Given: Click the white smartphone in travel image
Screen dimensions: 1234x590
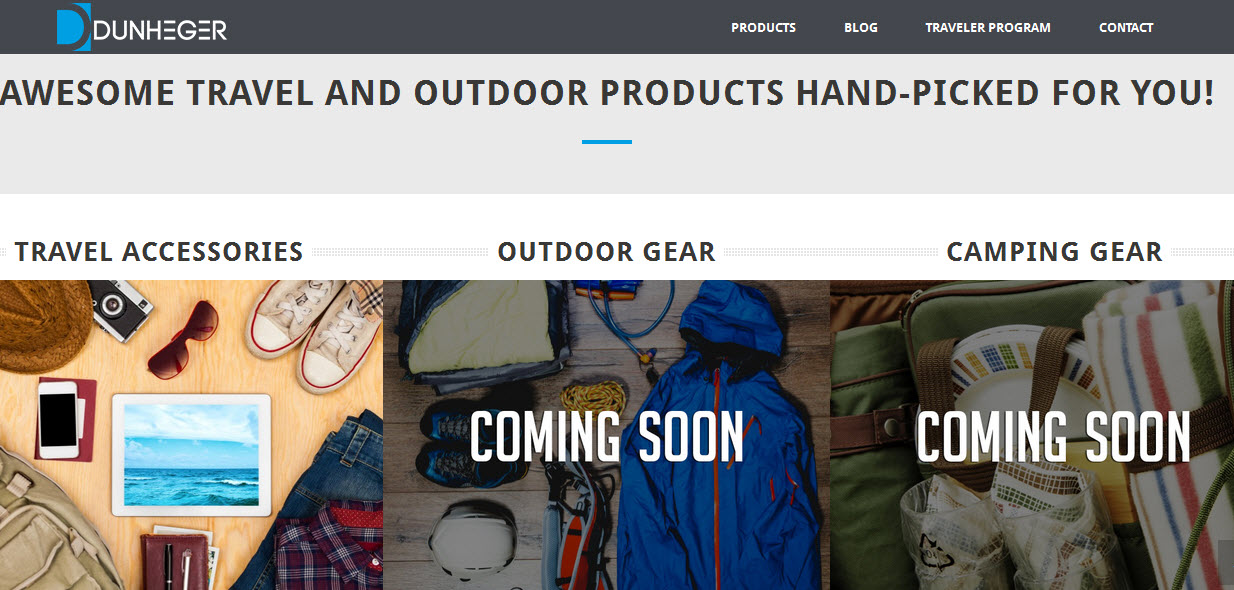Looking at the screenshot, I should click(58, 420).
